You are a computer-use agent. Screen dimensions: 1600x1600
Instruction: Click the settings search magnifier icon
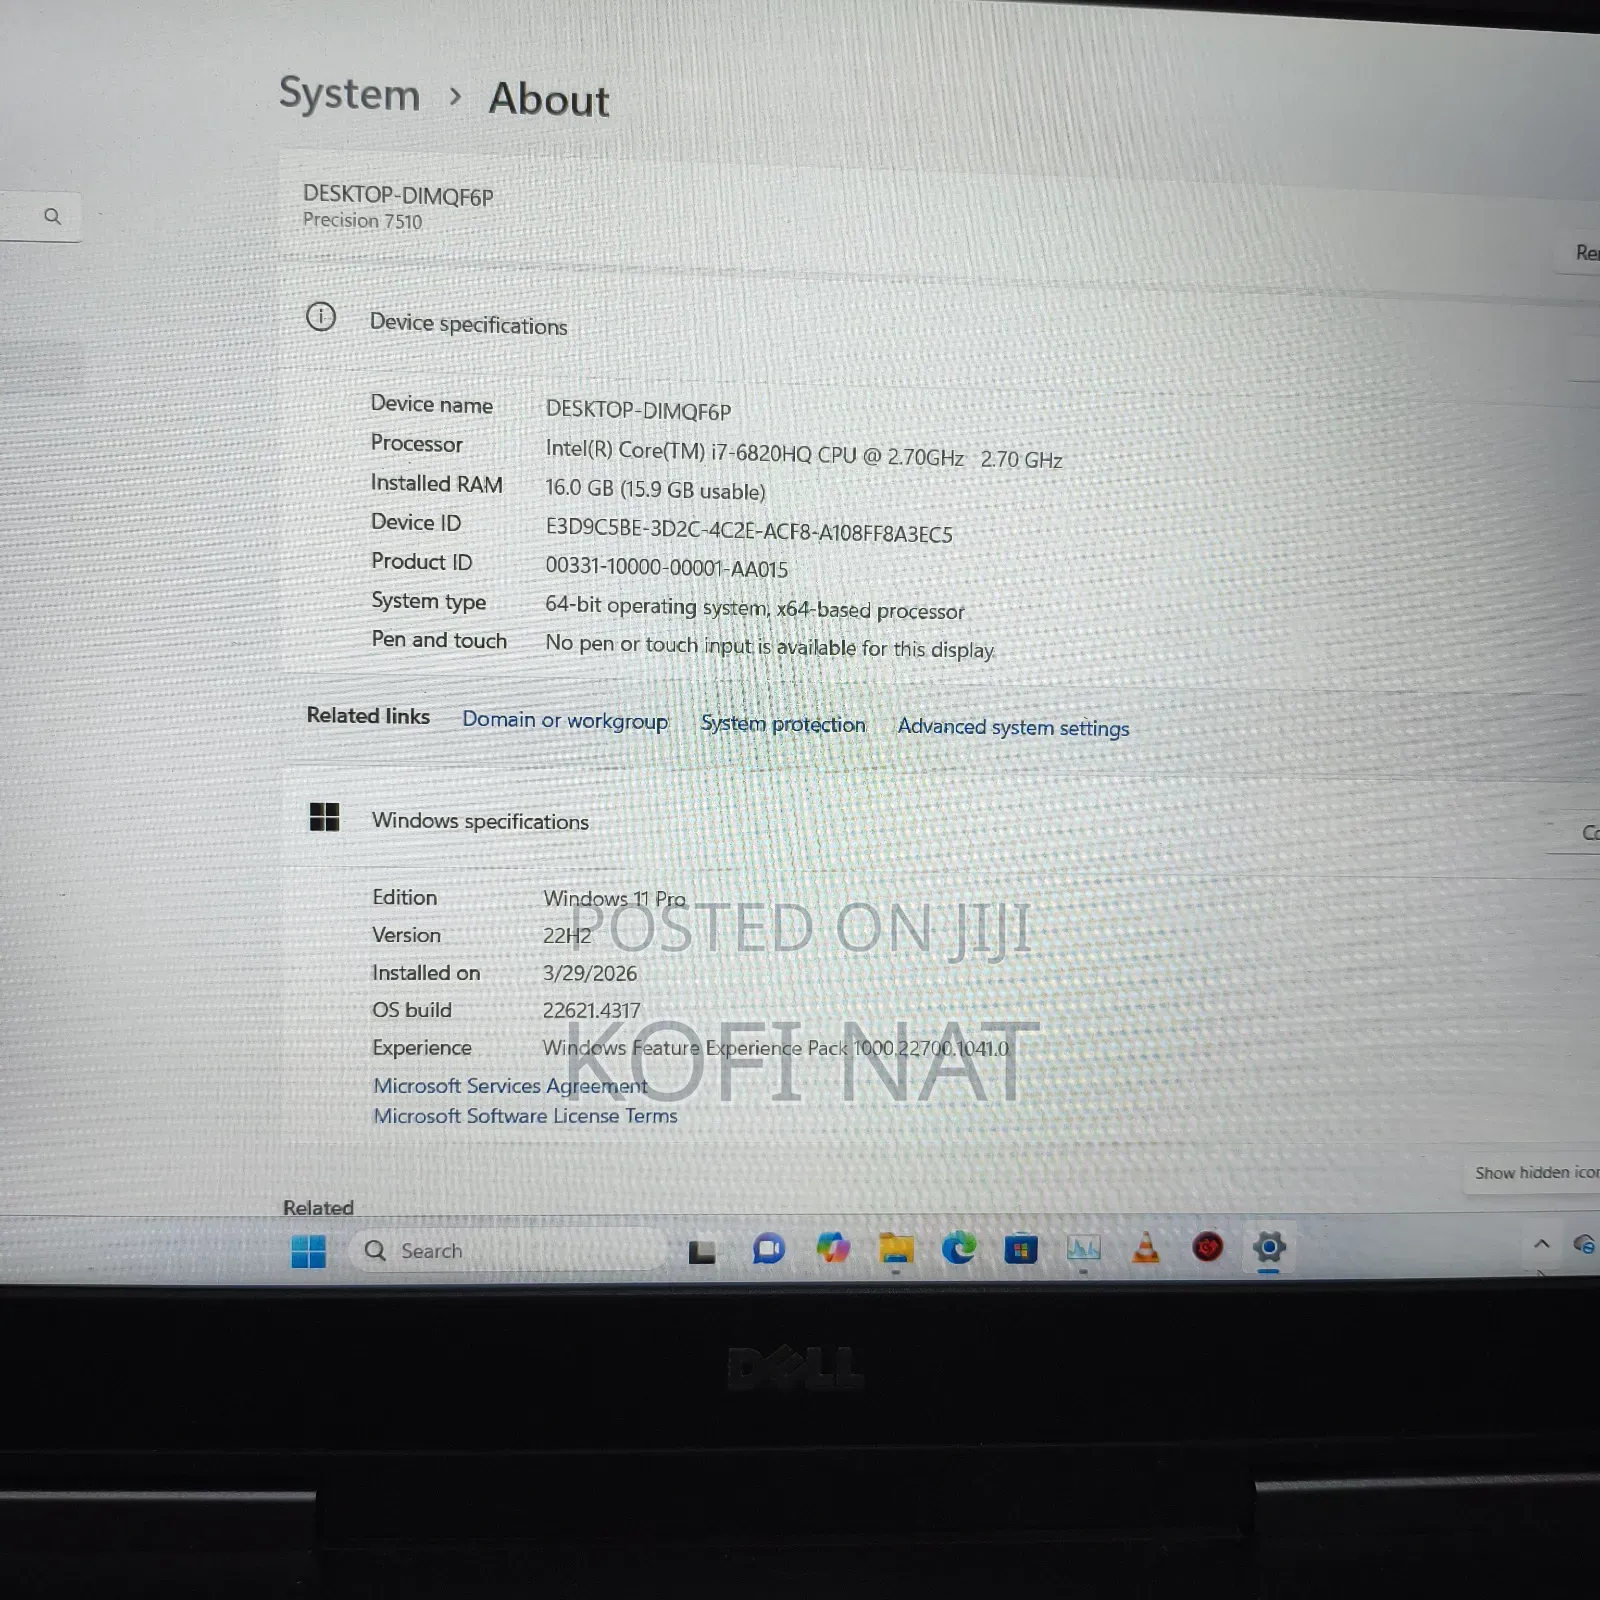(53, 216)
